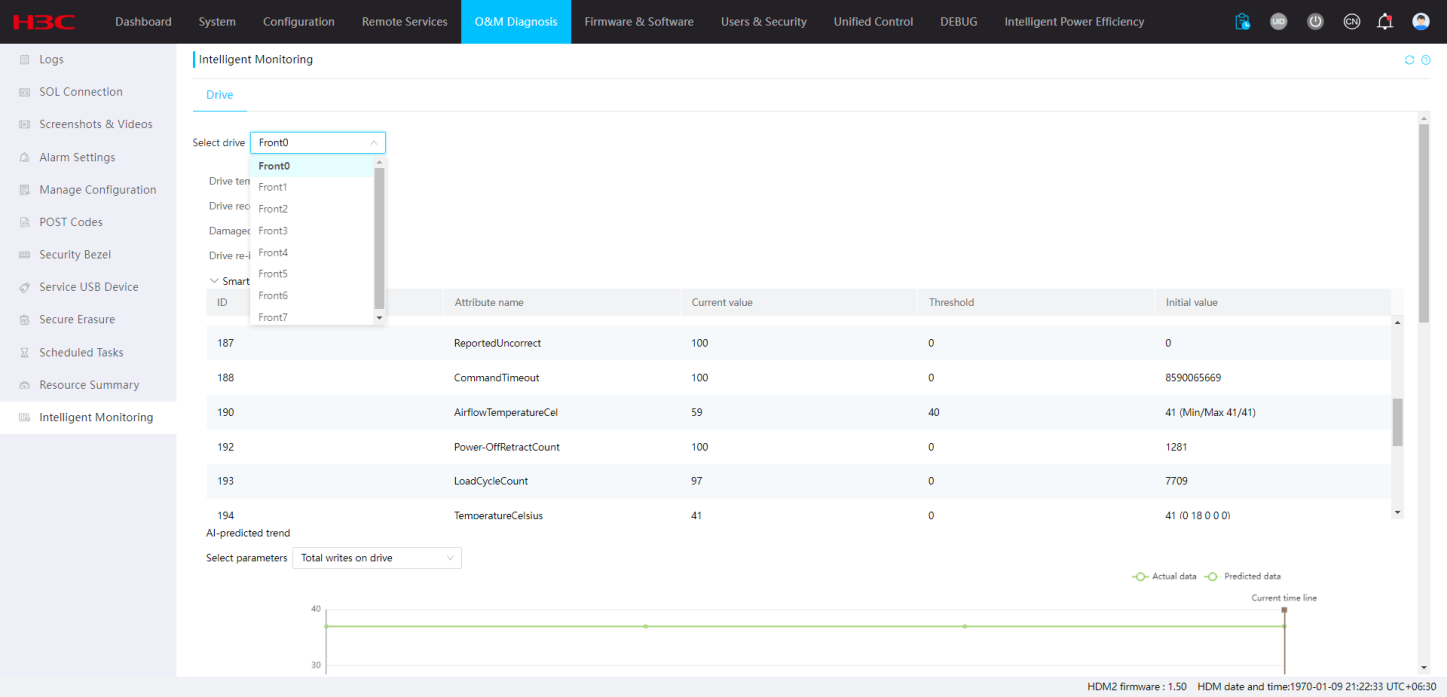Viewport: 1447px width, 697px height.
Task: Choose Front7 in the drive list
Action: click(x=312, y=317)
